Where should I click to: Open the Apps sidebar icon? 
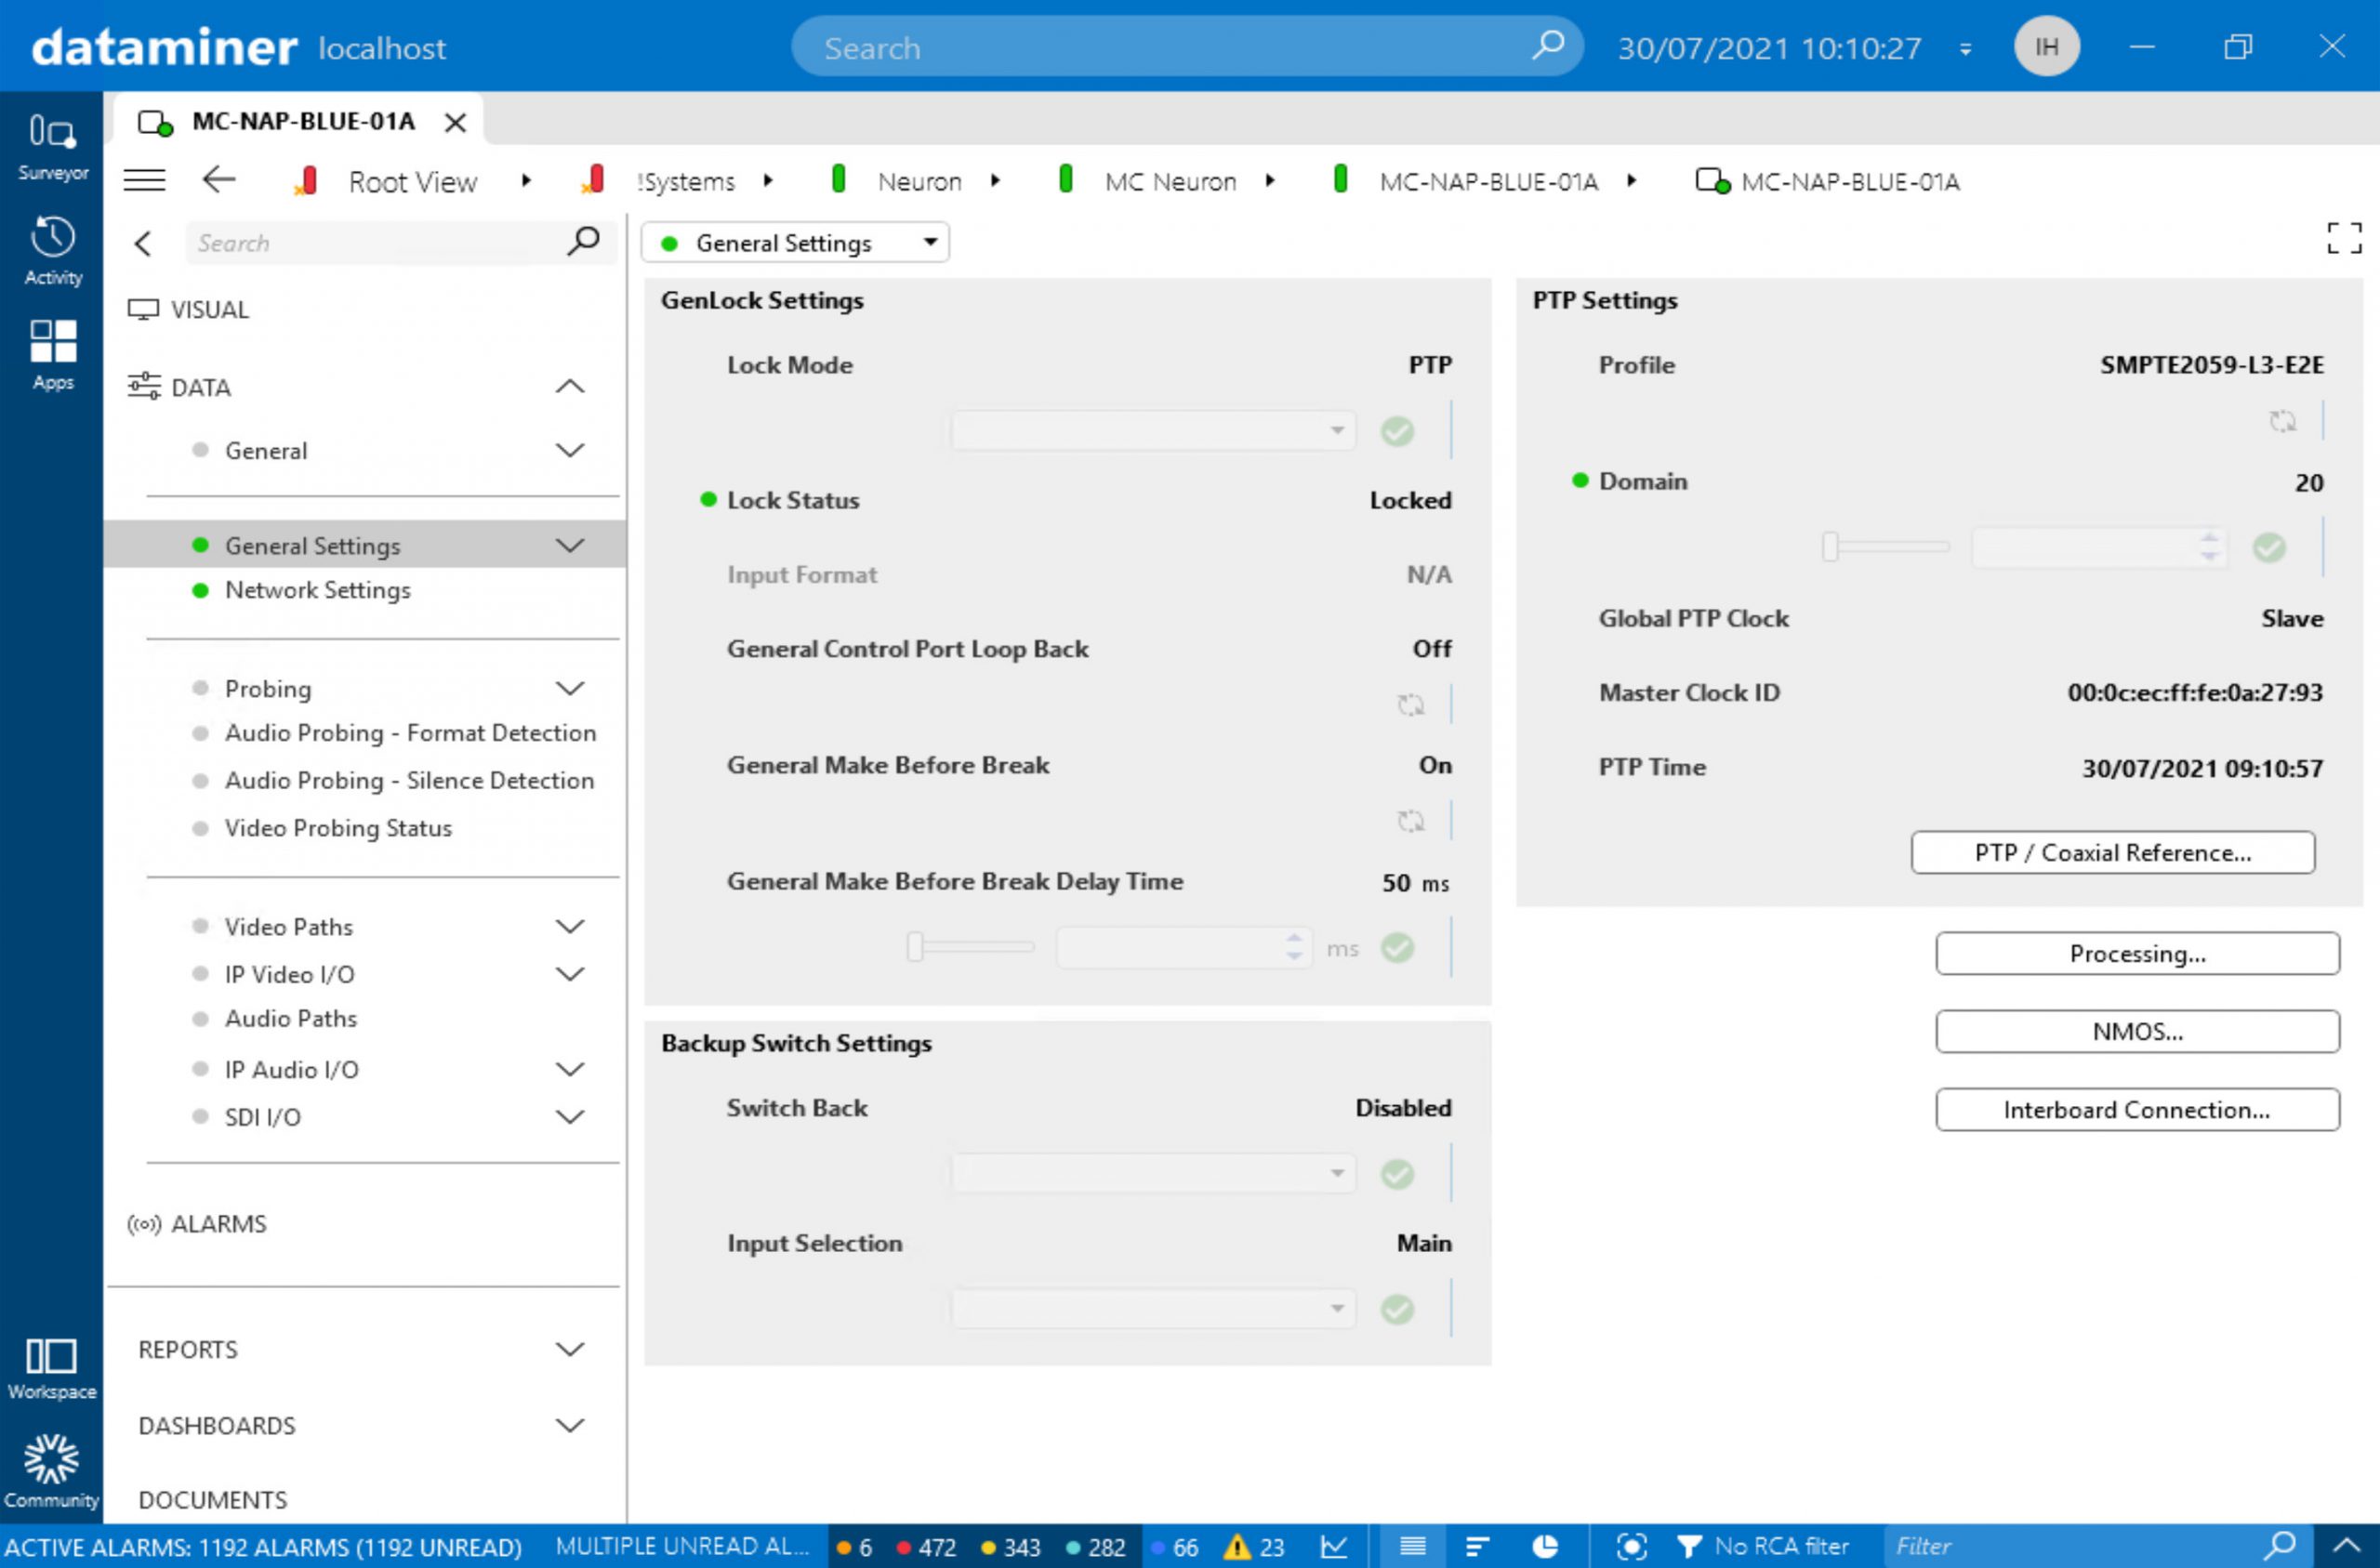52,355
